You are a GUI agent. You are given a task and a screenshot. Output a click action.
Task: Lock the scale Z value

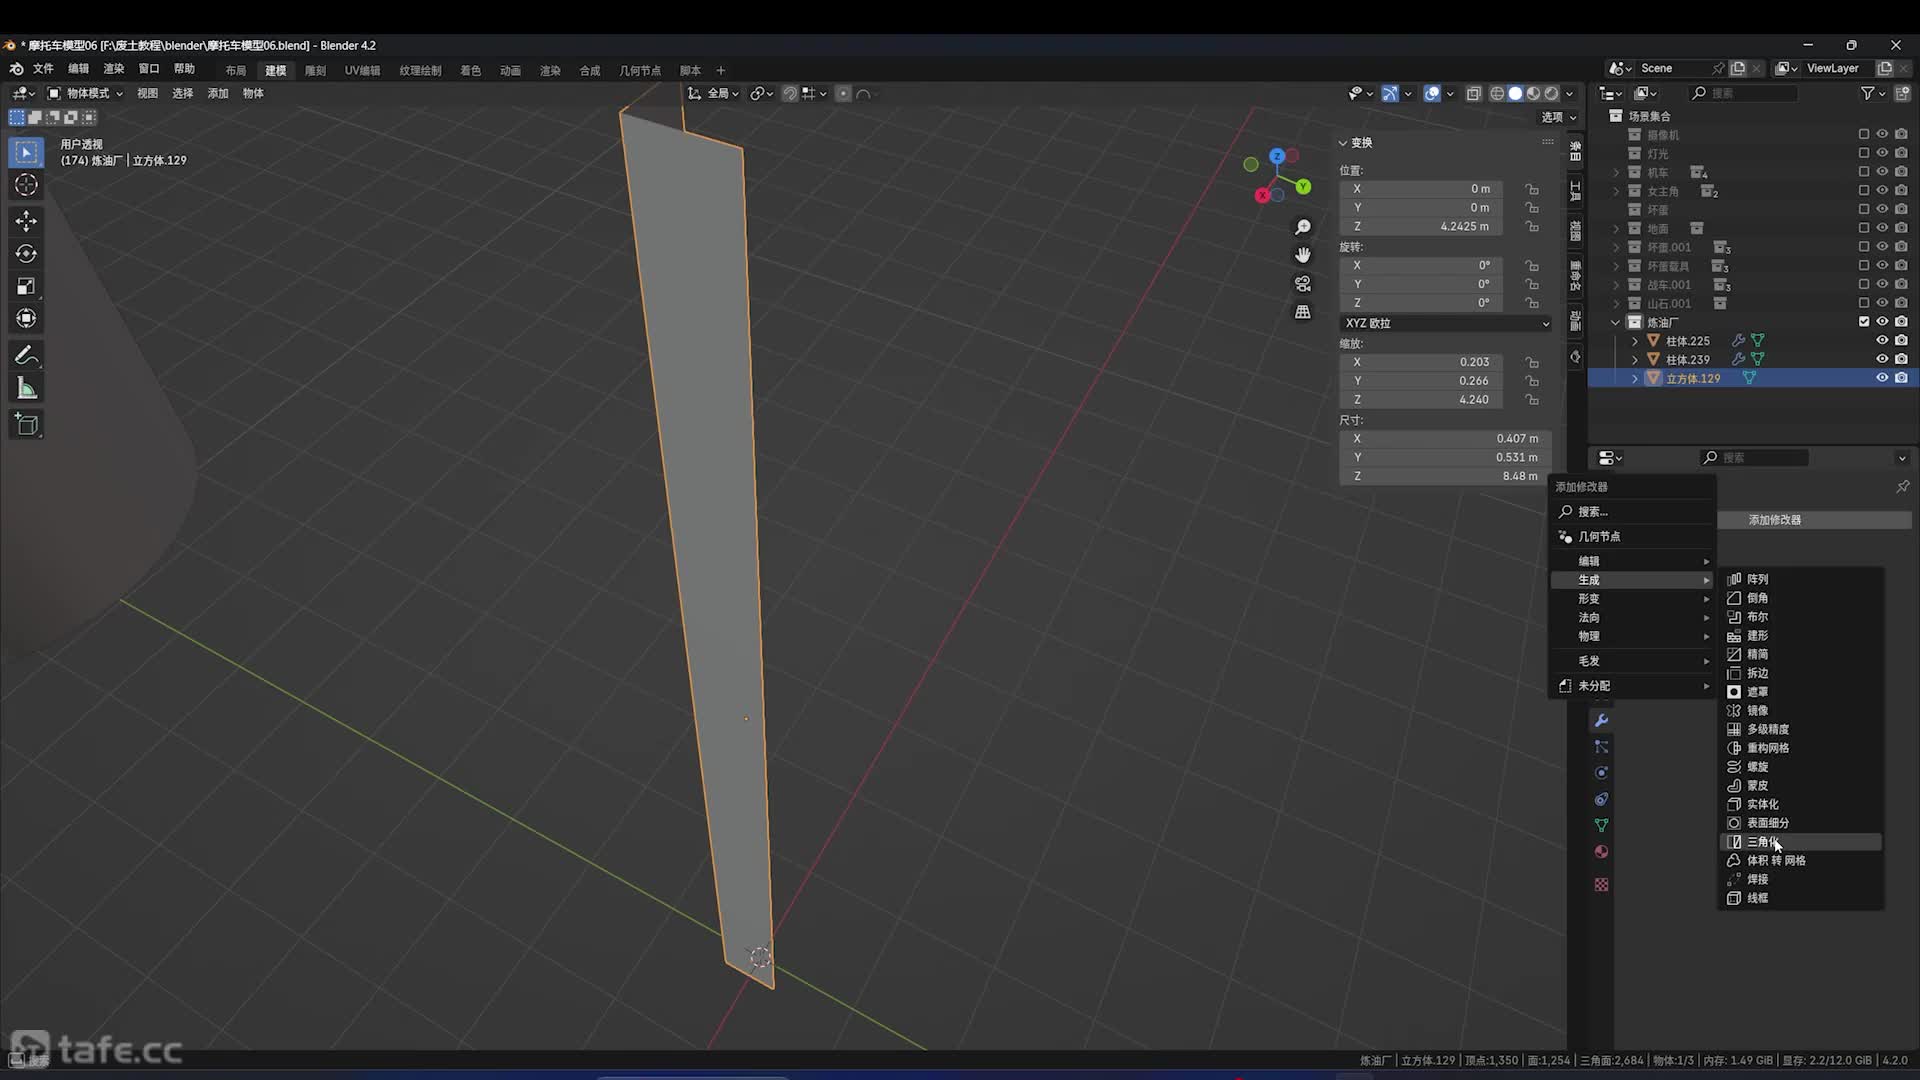click(x=1532, y=400)
